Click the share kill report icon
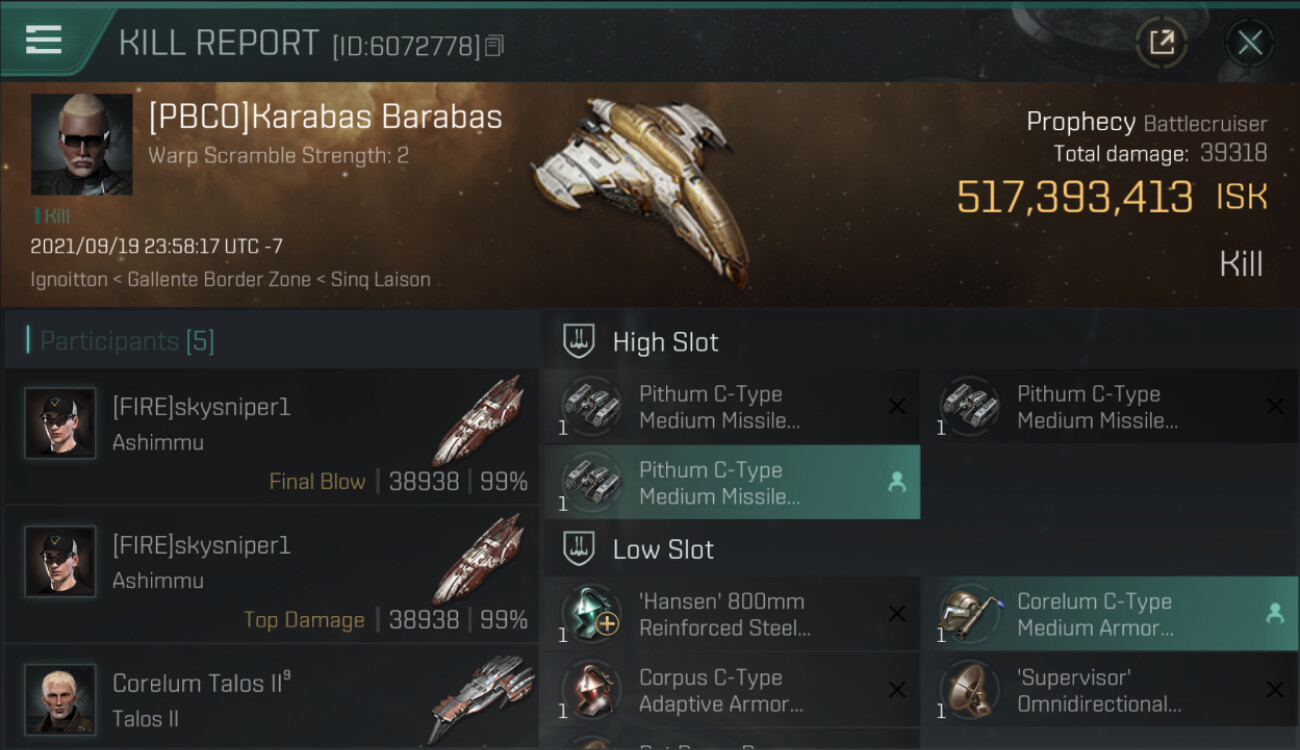Image resolution: width=1300 pixels, height=750 pixels. pos(1161,42)
